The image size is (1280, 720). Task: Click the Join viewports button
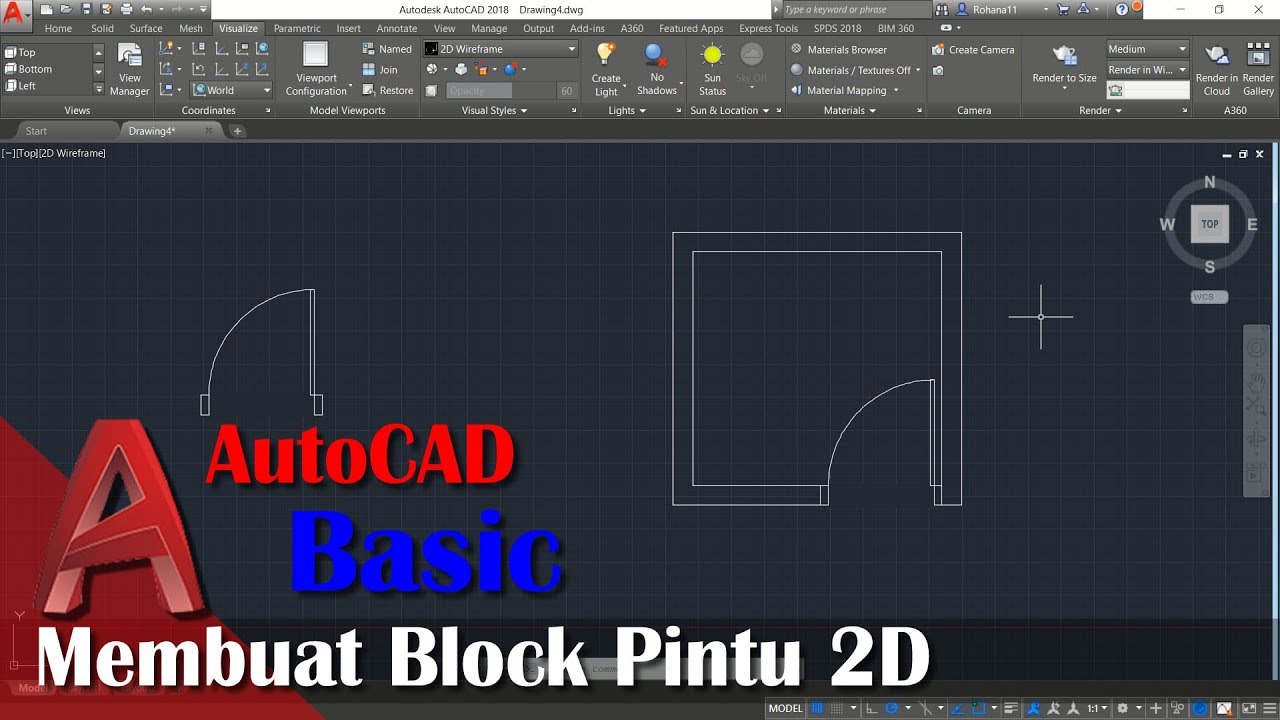[x=379, y=70]
